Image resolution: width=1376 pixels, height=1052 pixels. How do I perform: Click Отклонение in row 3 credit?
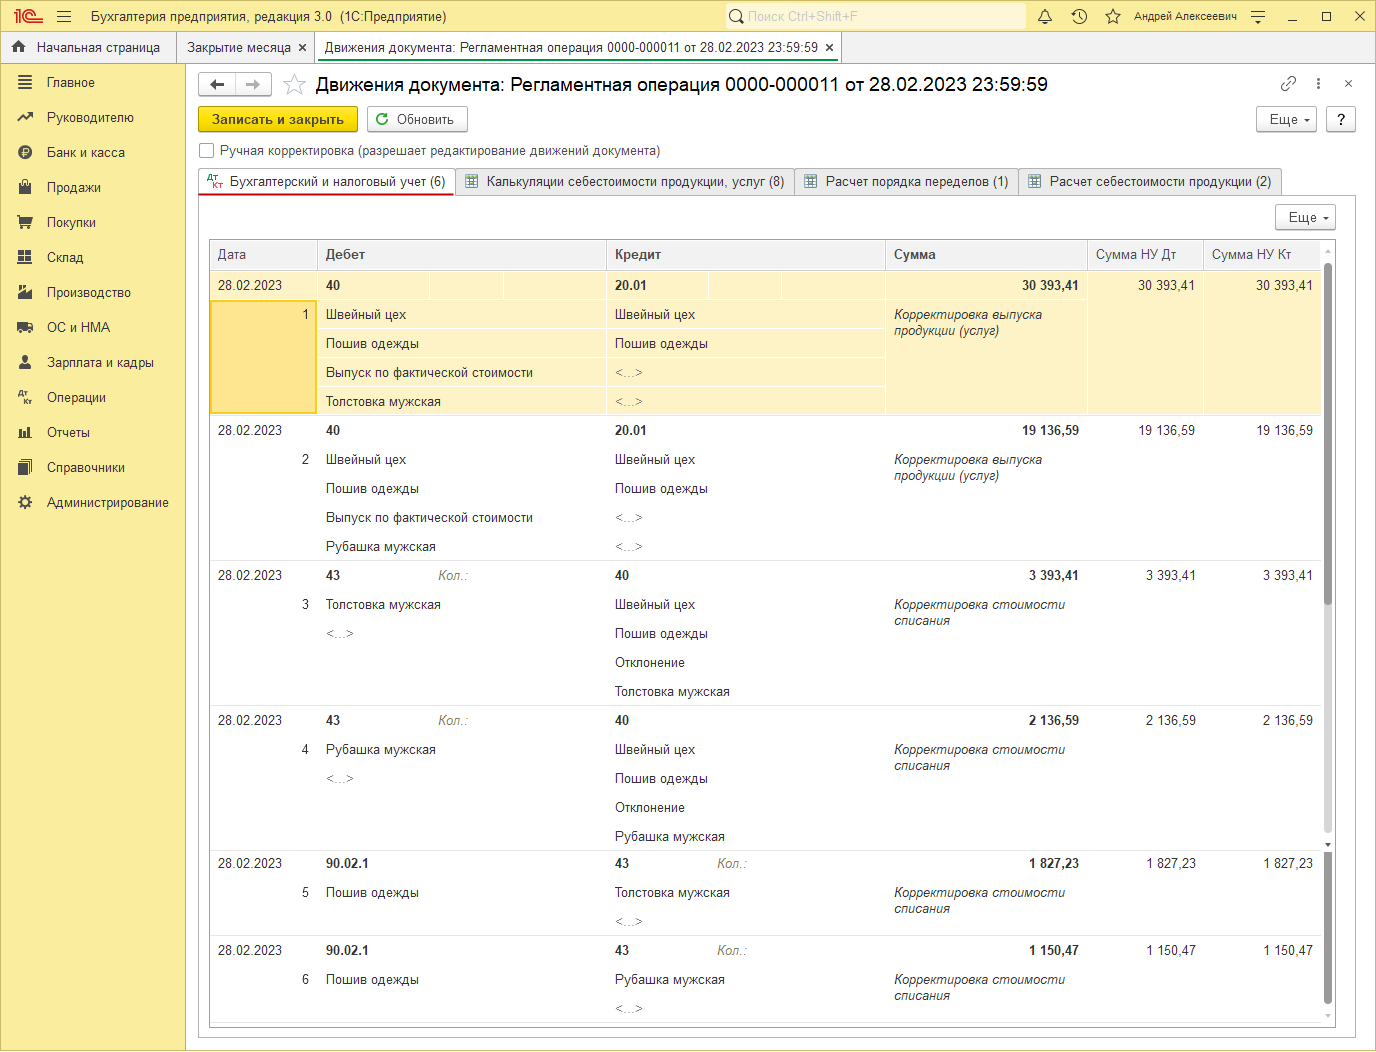point(650,663)
